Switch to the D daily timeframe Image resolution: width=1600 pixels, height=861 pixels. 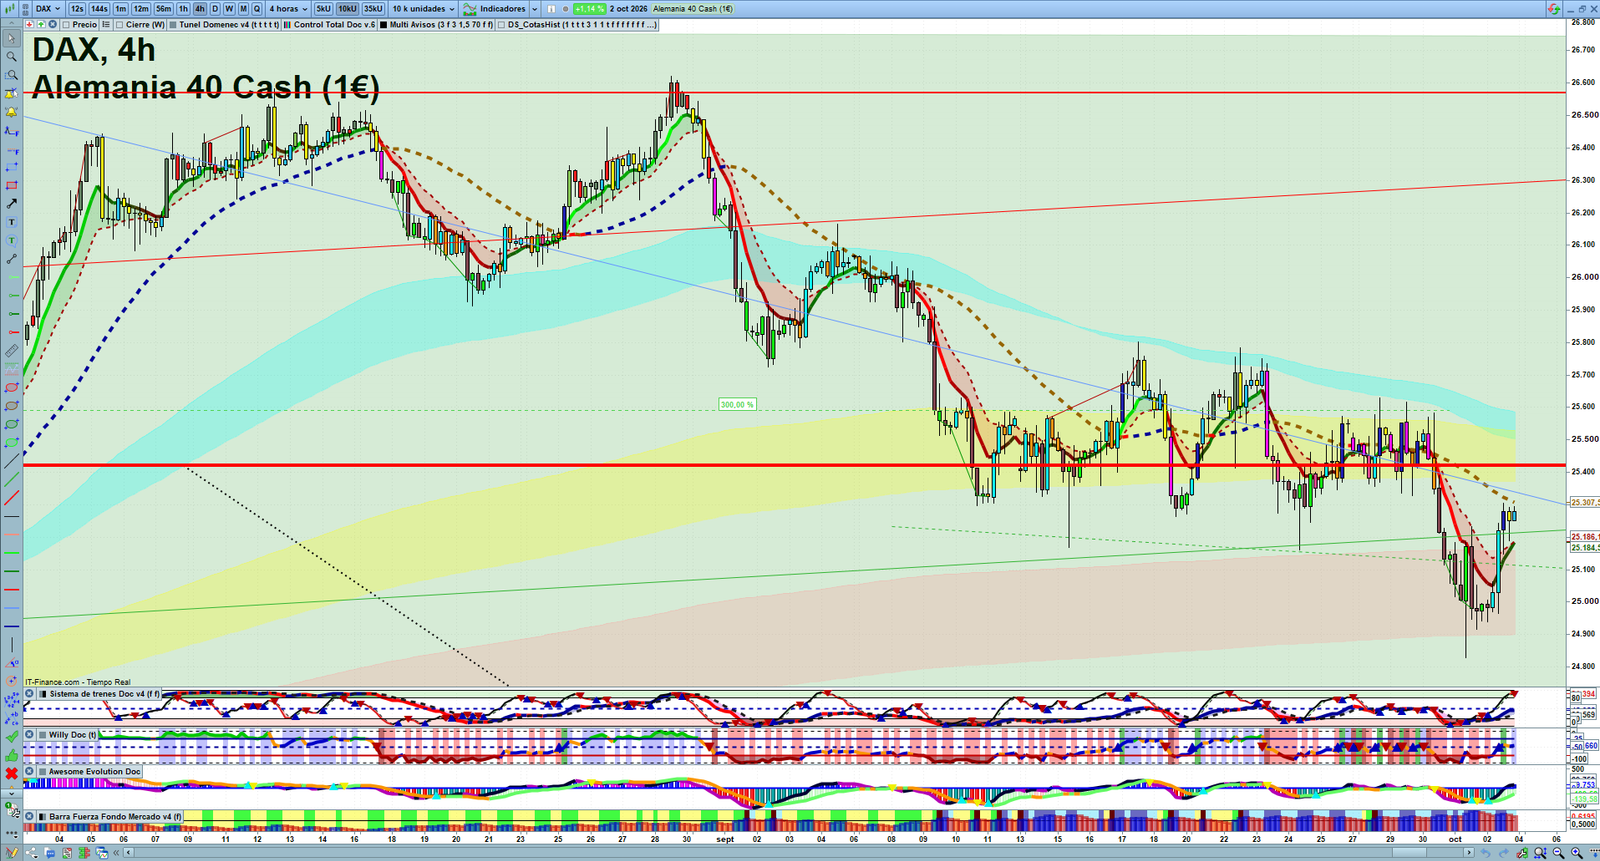pyautogui.click(x=215, y=8)
